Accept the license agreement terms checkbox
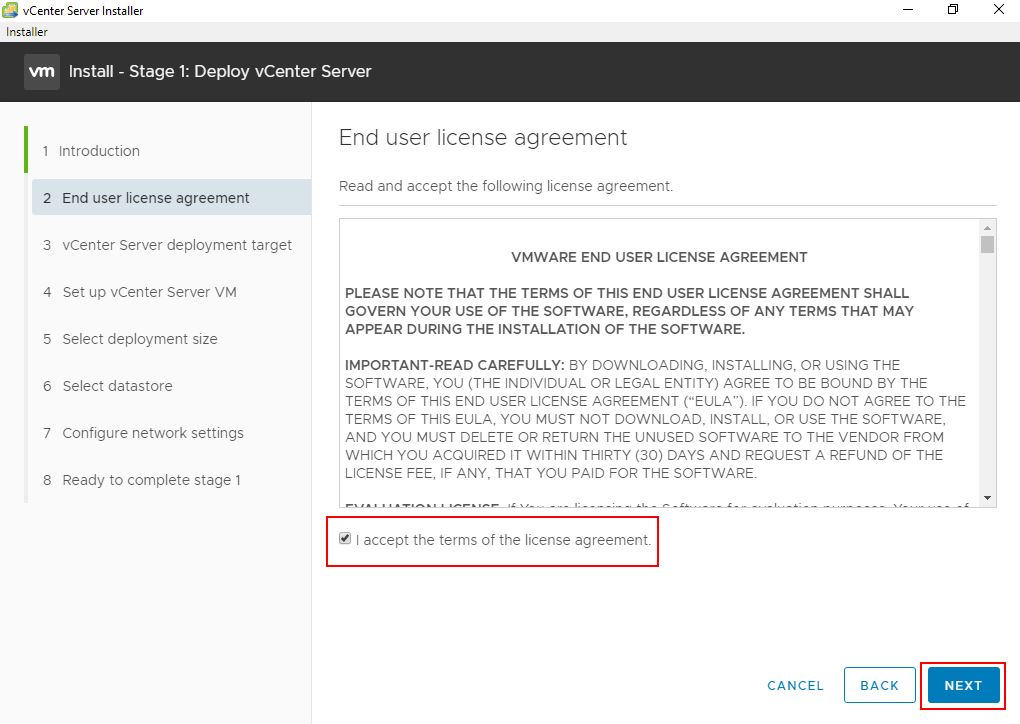 pyautogui.click(x=345, y=538)
